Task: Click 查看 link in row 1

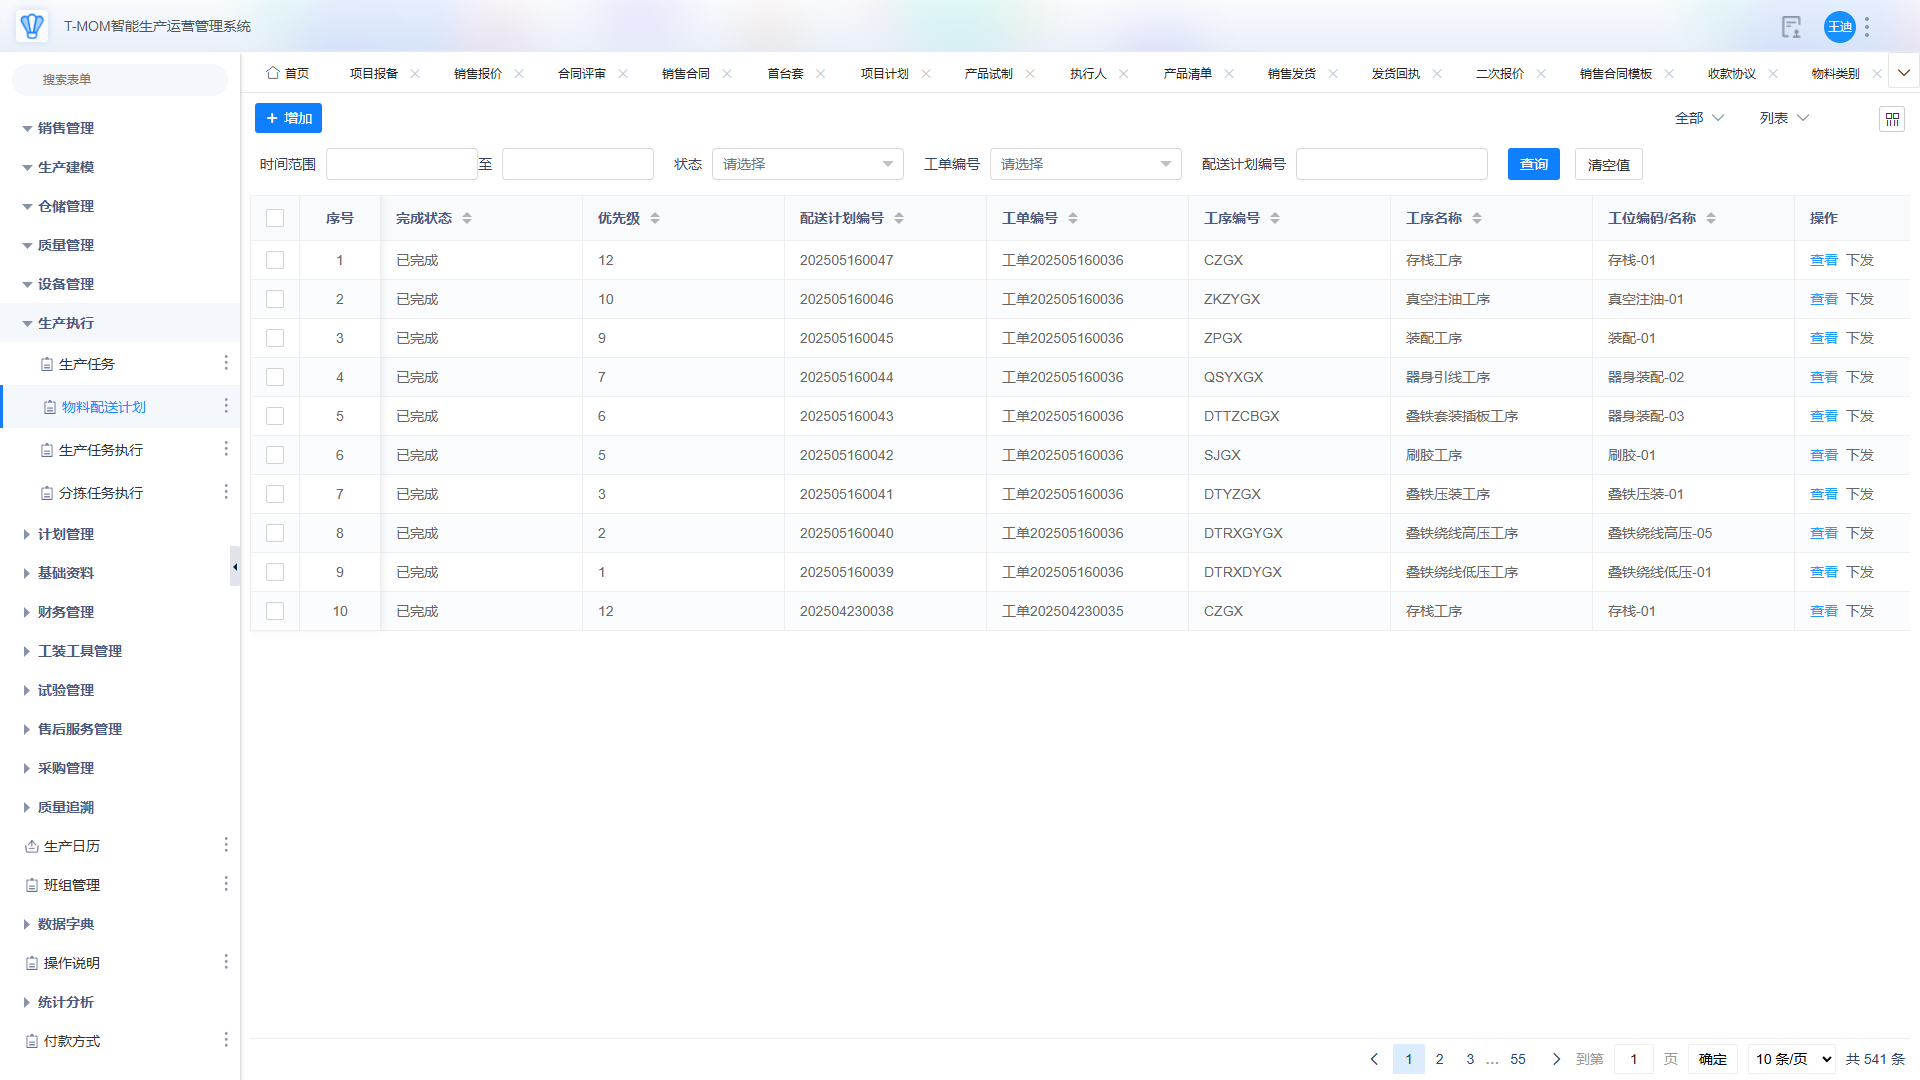Action: (x=1823, y=260)
